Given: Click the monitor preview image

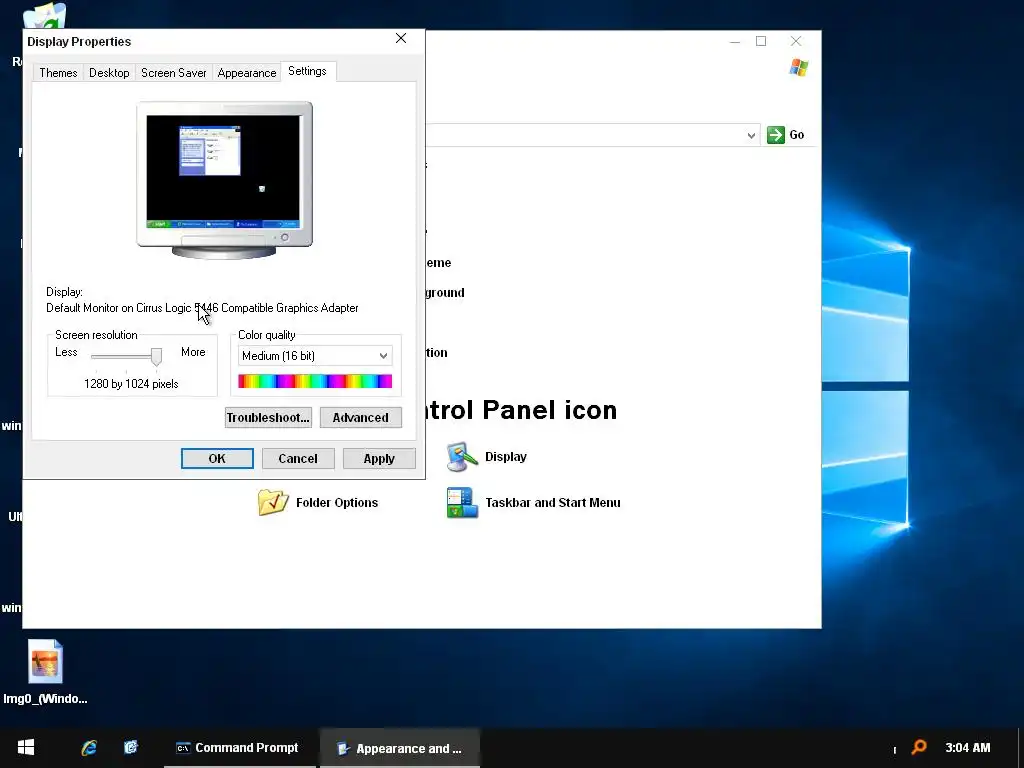Looking at the screenshot, I should click(224, 180).
